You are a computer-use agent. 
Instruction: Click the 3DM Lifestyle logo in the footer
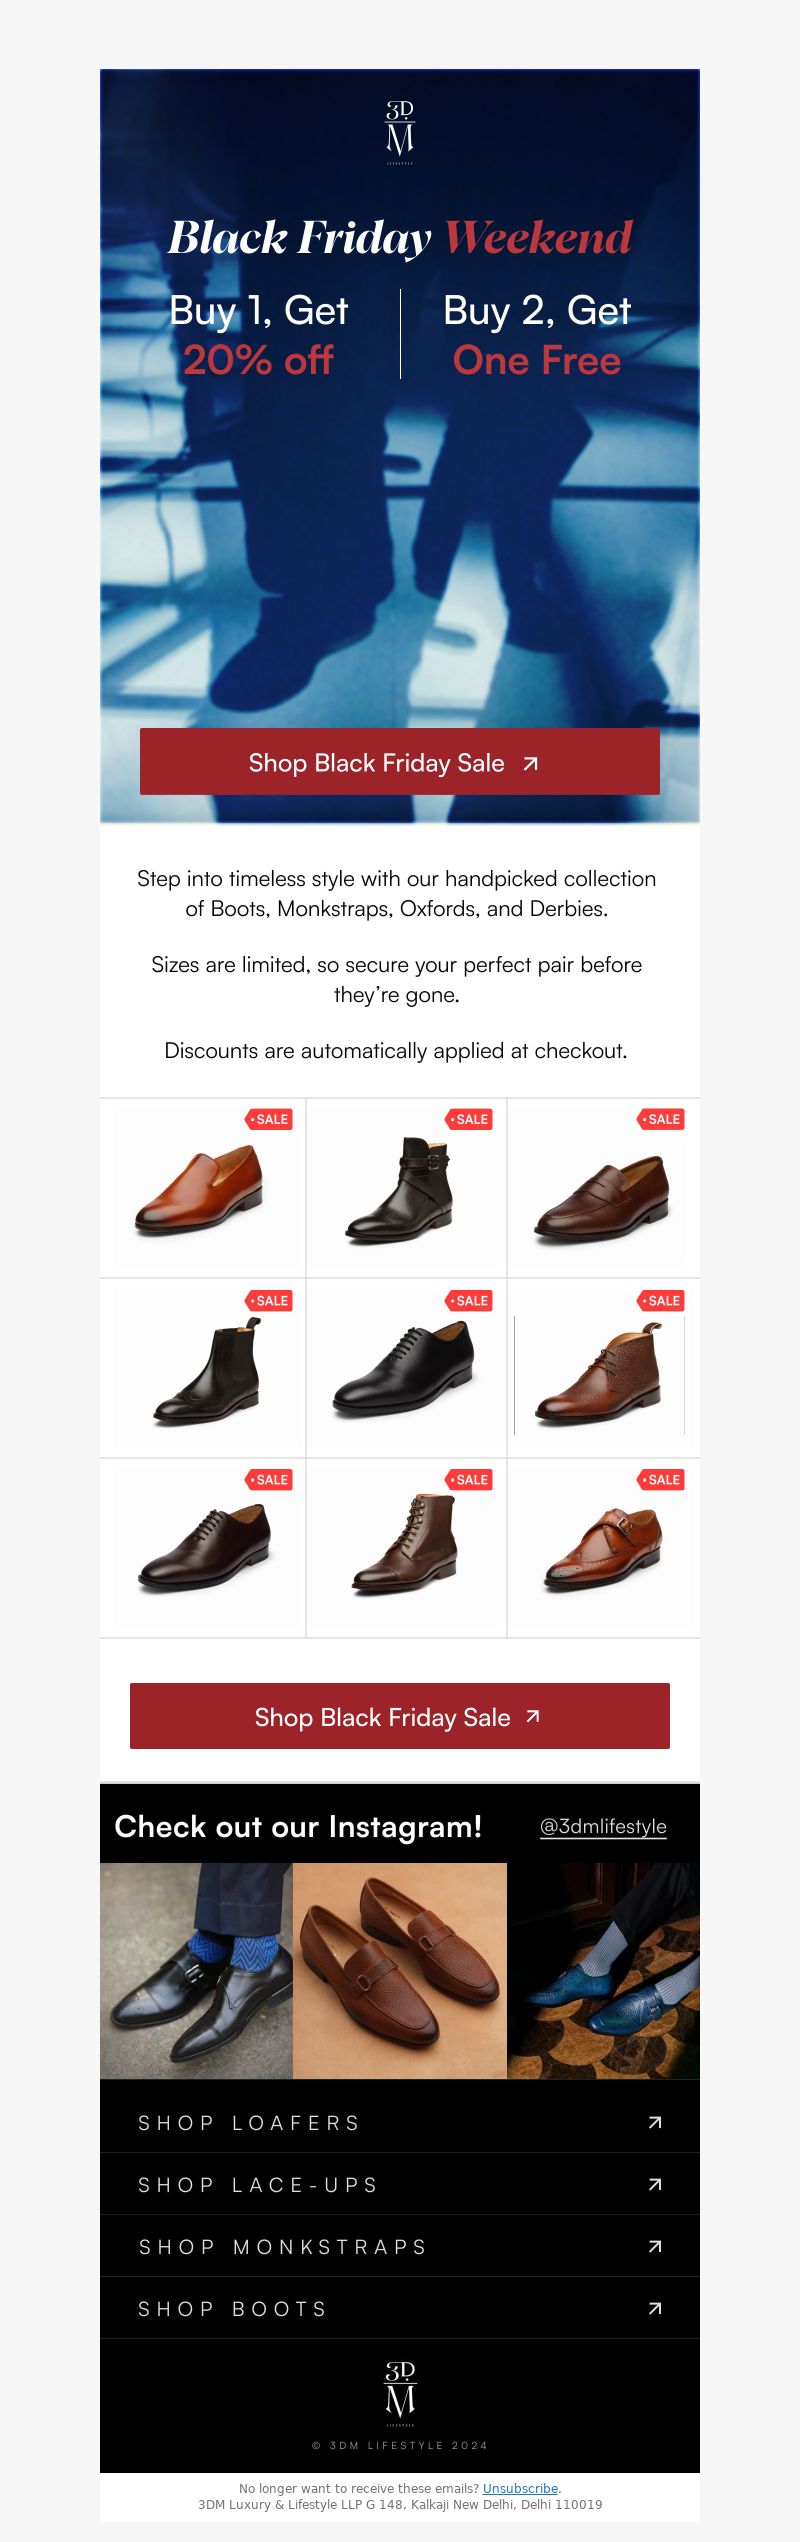click(x=400, y=2394)
